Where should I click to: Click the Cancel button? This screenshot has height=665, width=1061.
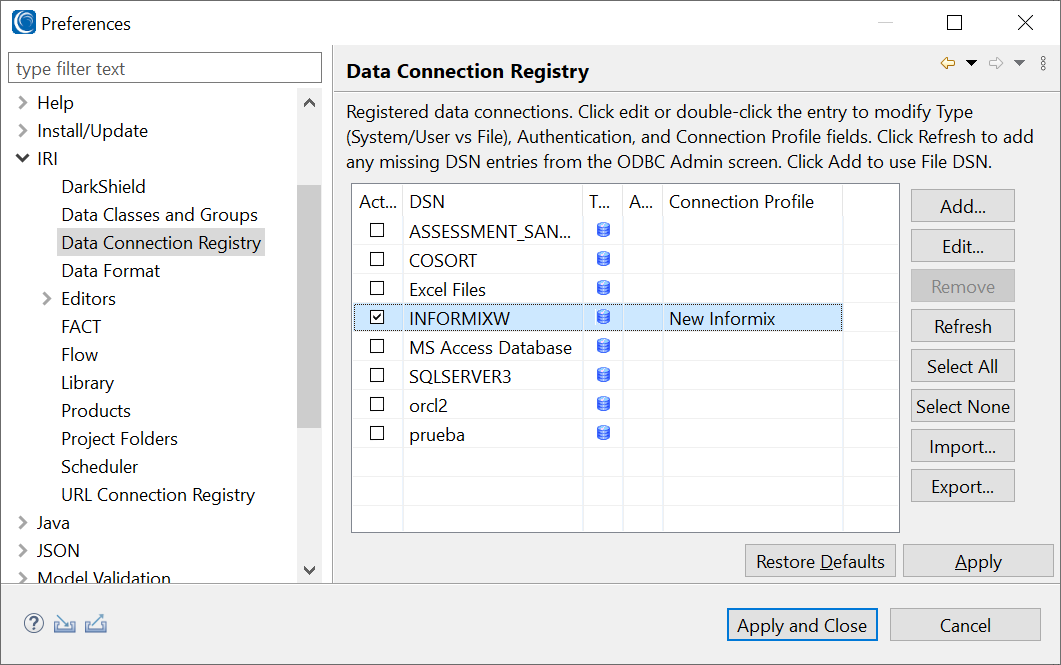(x=966, y=624)
